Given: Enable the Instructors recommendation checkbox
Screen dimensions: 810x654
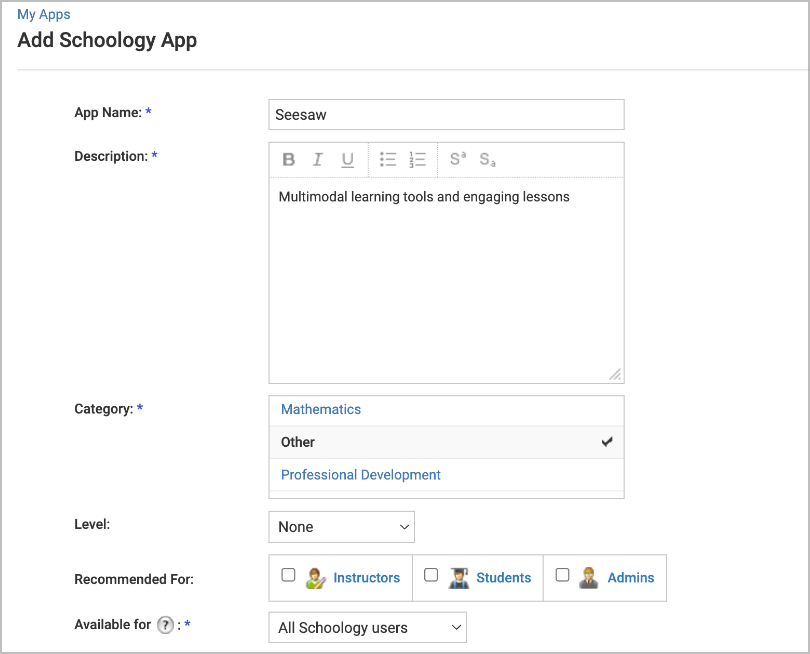Looking at the screenshot, I should point(288,575).
